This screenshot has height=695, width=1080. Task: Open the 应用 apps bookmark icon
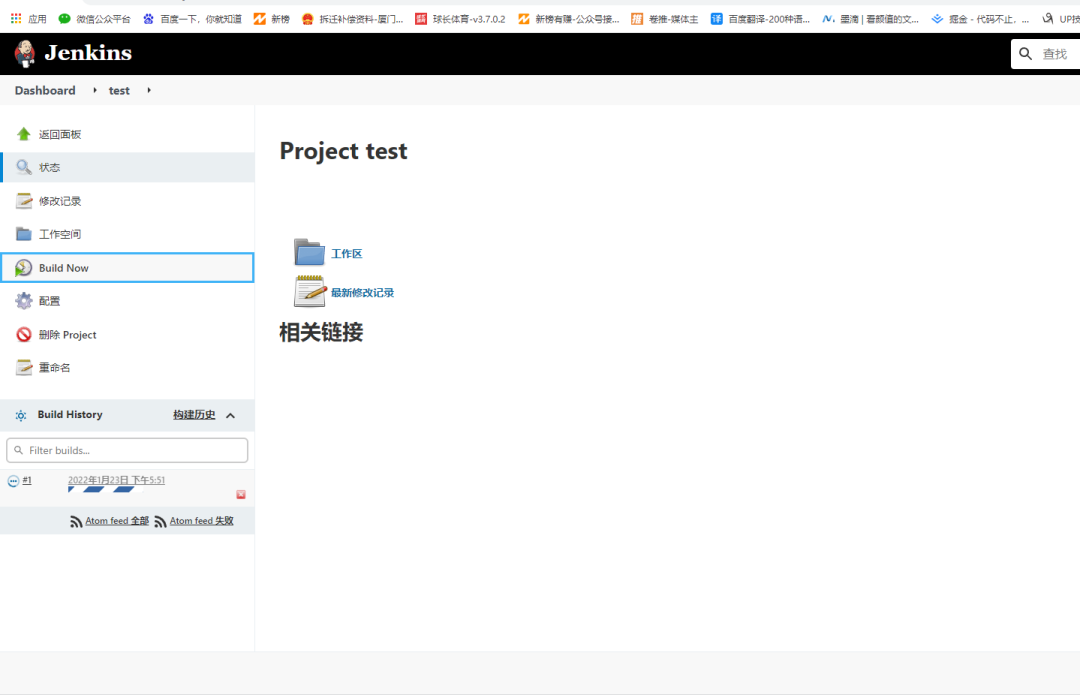(x=16, y=19)
